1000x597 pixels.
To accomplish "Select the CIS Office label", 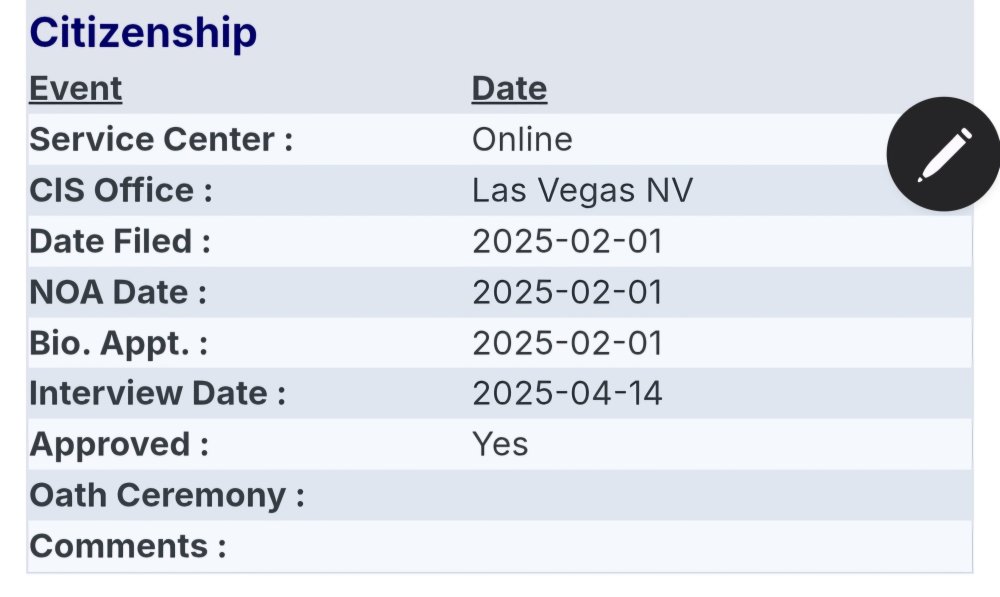I will 121,190.
